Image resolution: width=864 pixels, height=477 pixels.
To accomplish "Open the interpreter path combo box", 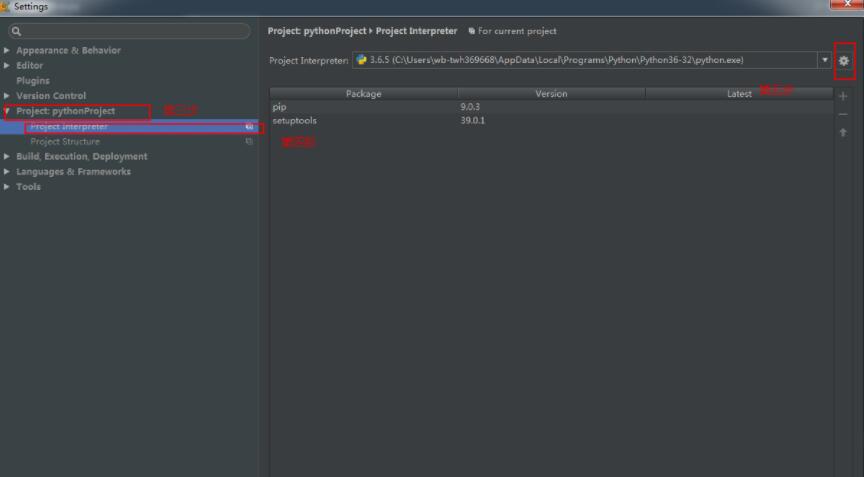I will click(591, 60).
